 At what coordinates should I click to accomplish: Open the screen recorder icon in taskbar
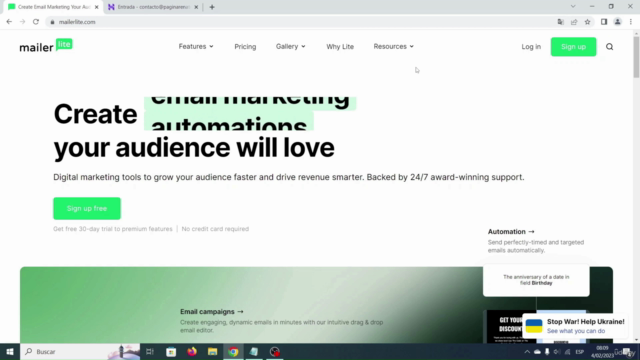275,351
